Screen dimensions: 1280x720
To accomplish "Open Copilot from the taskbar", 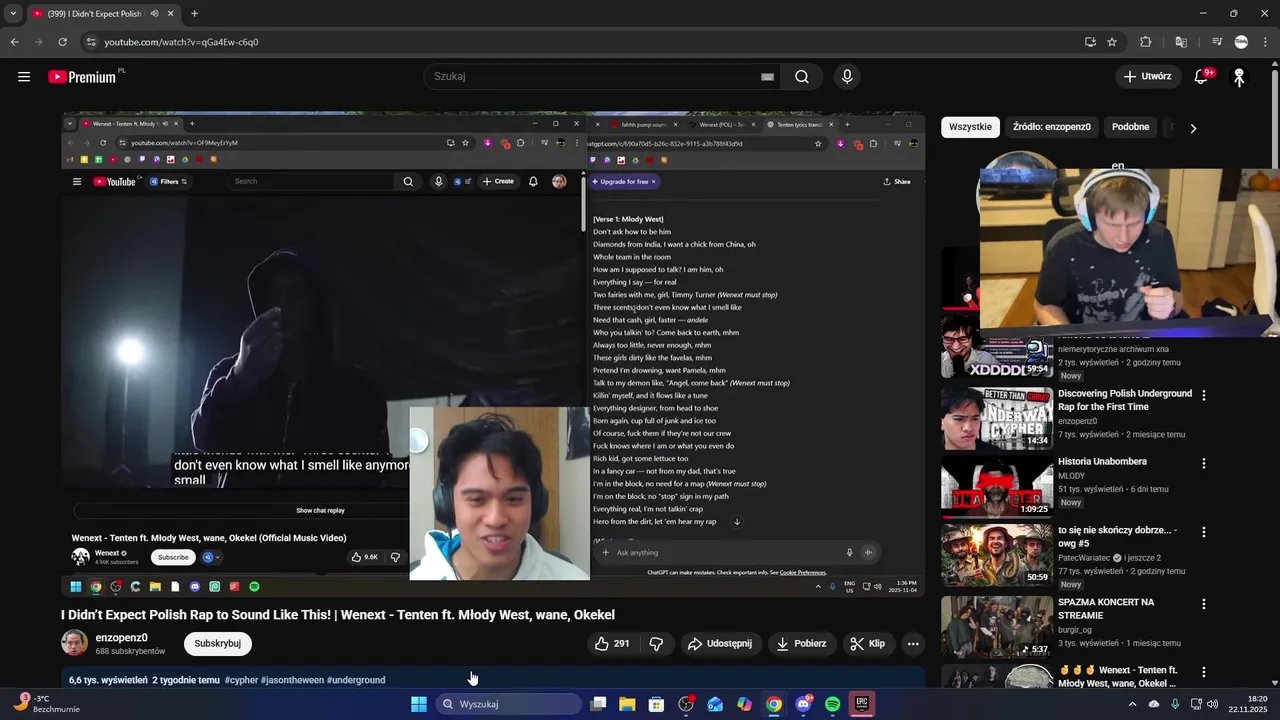I will [x=744, y=704].
